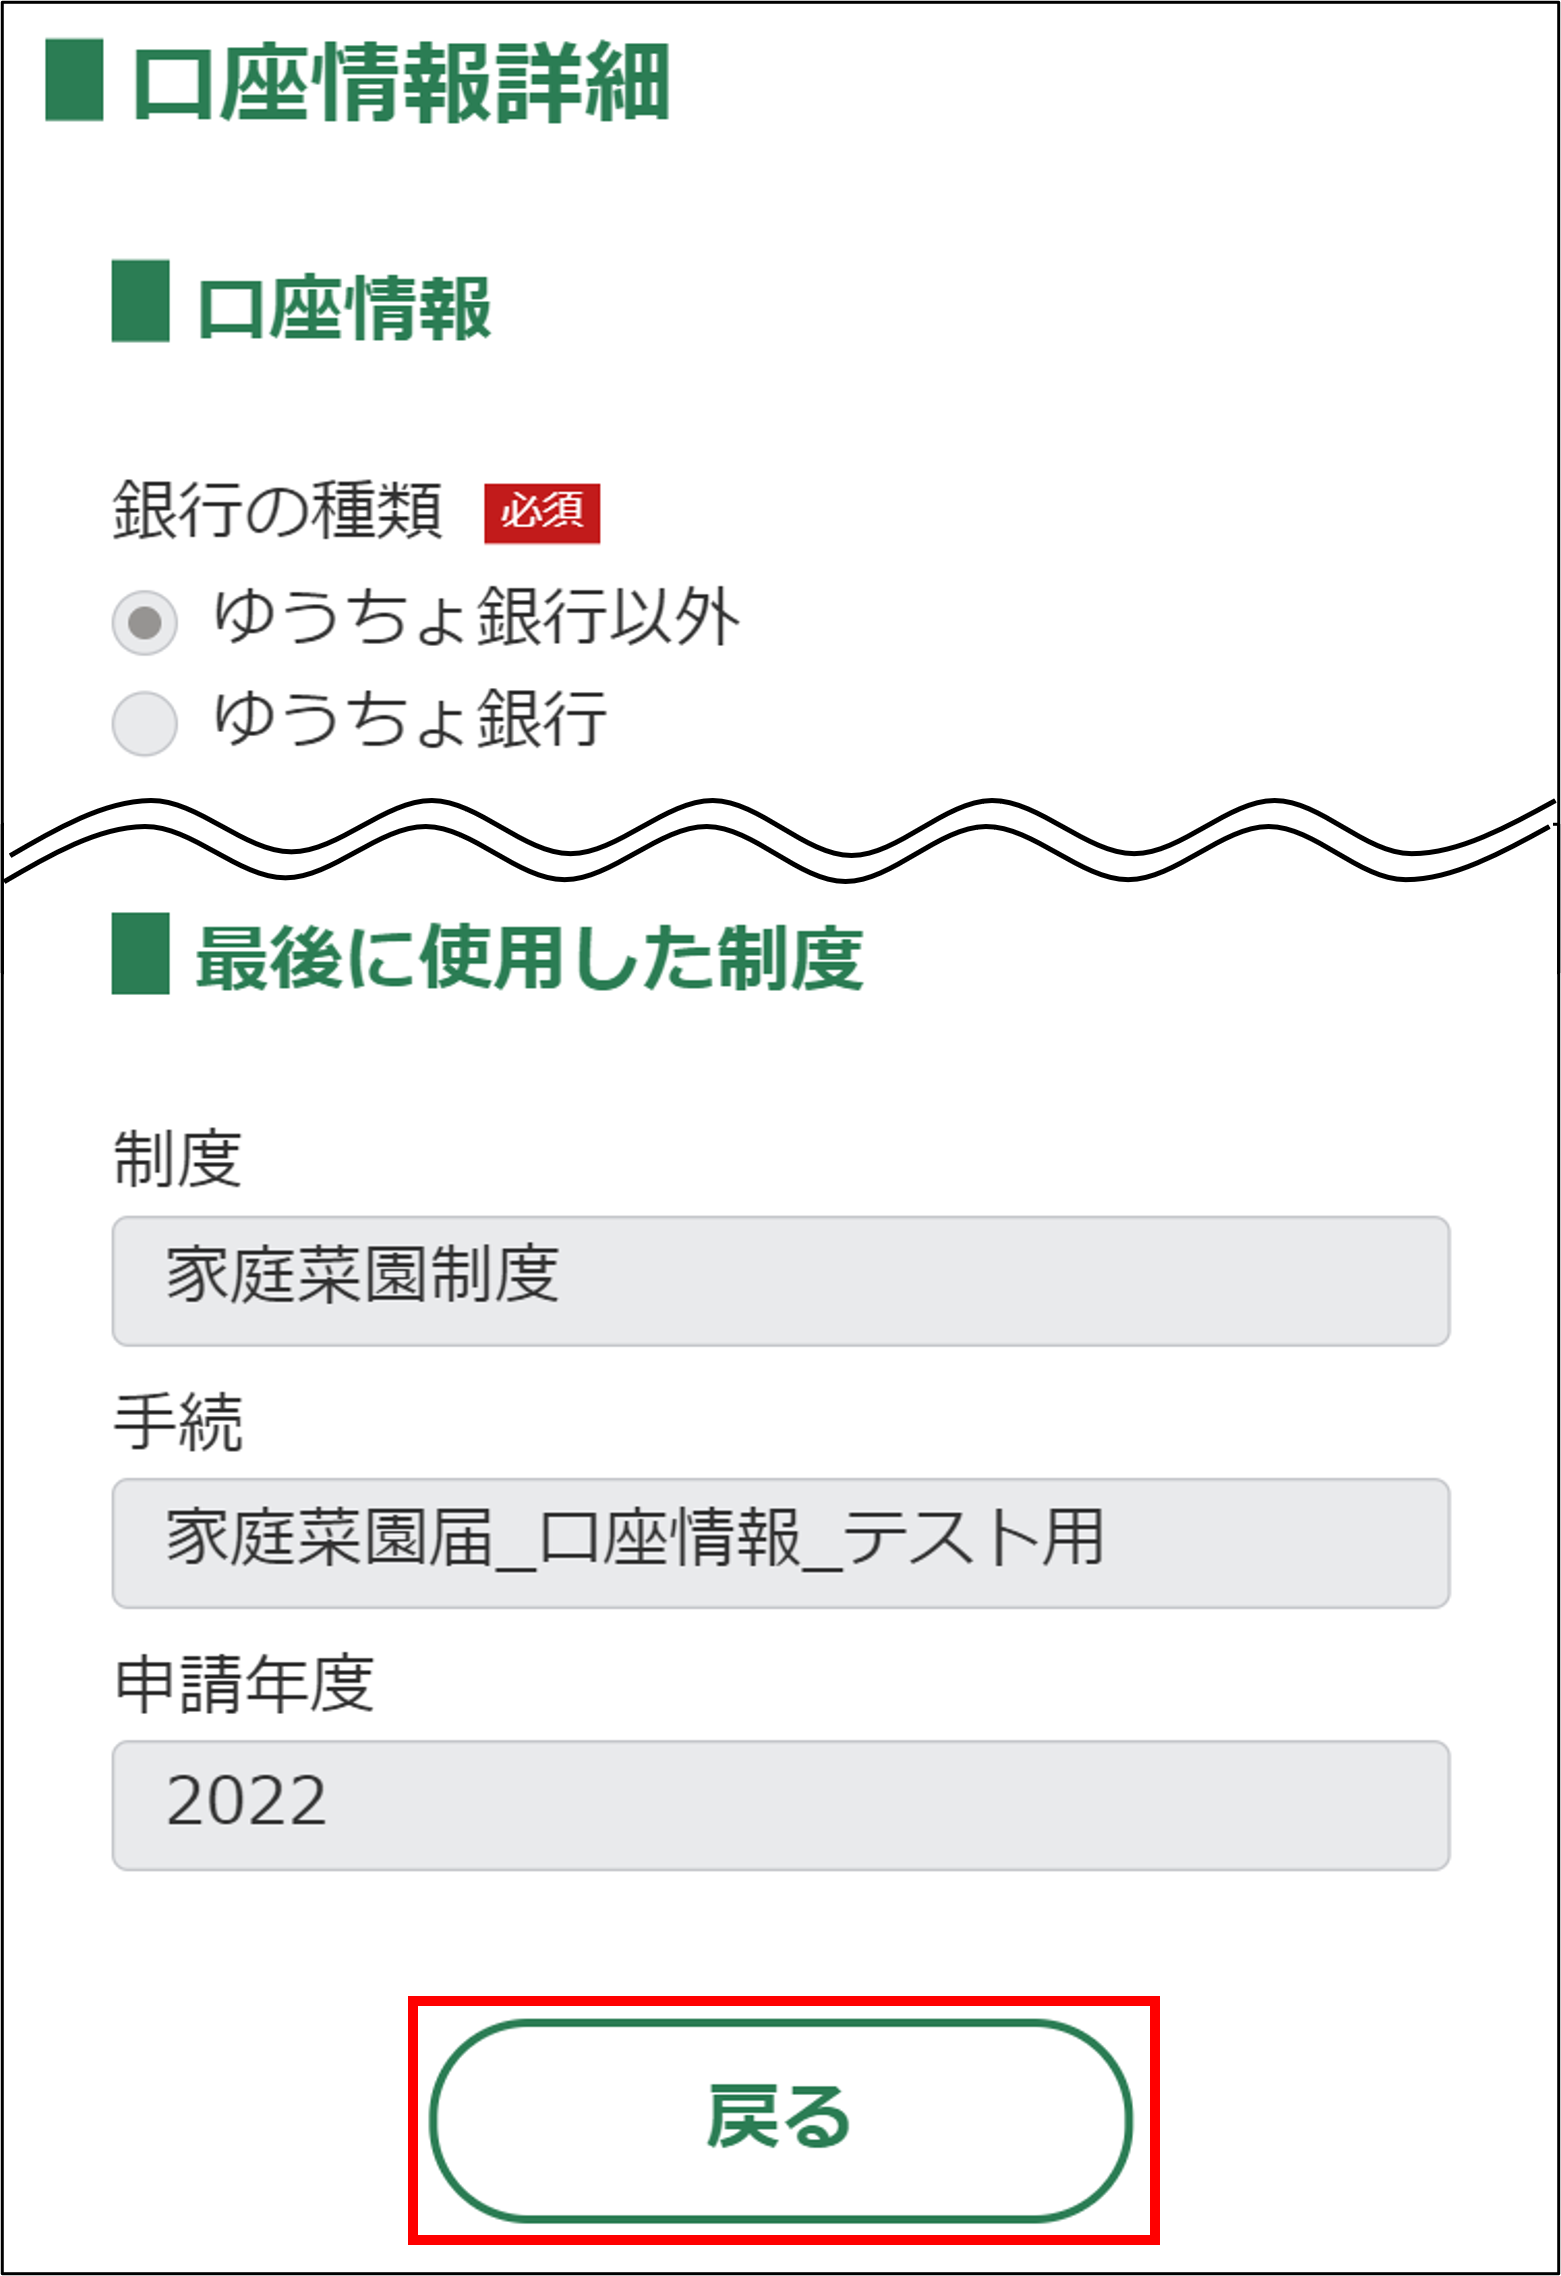This screenshot has width=1561, height=2276.
Task: Click the 最後に使用した制度 heading text
Action: [x=529, y=959]
